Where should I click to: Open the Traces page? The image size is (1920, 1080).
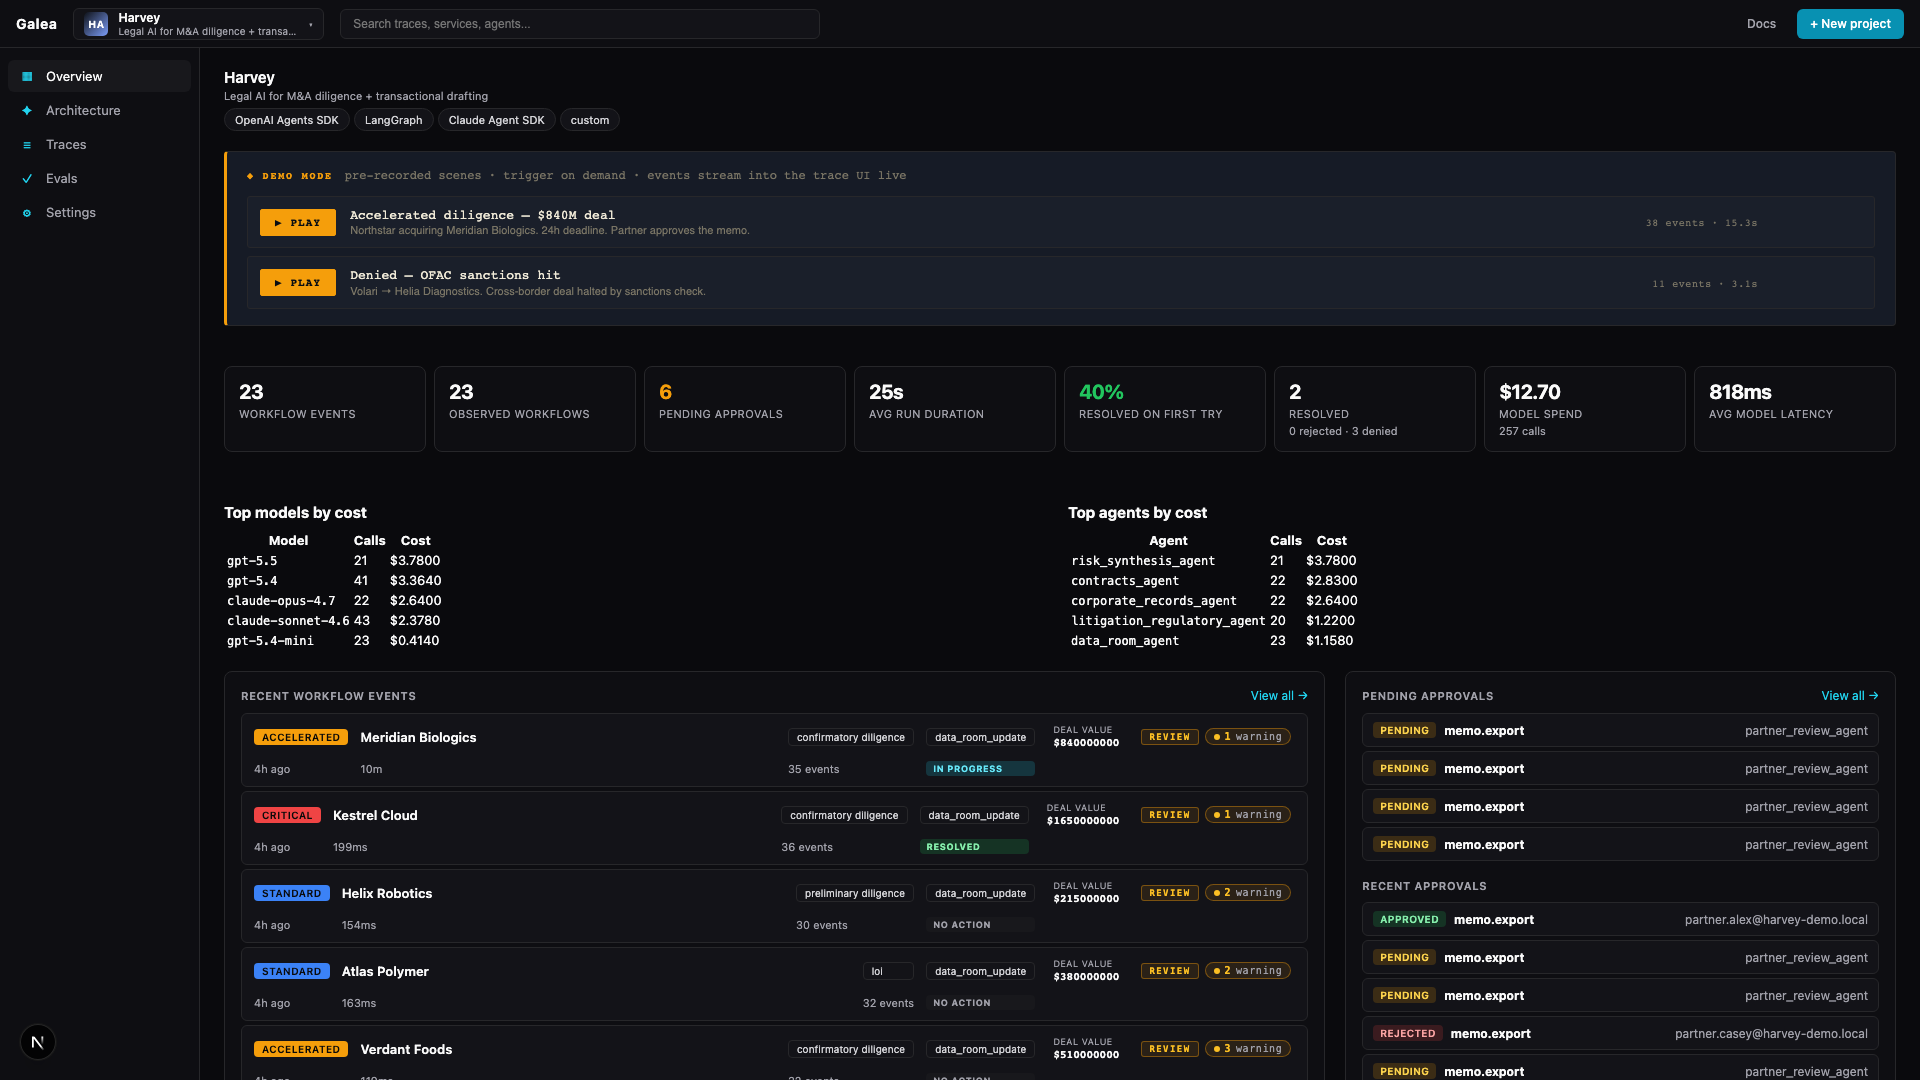coord(99,144)
